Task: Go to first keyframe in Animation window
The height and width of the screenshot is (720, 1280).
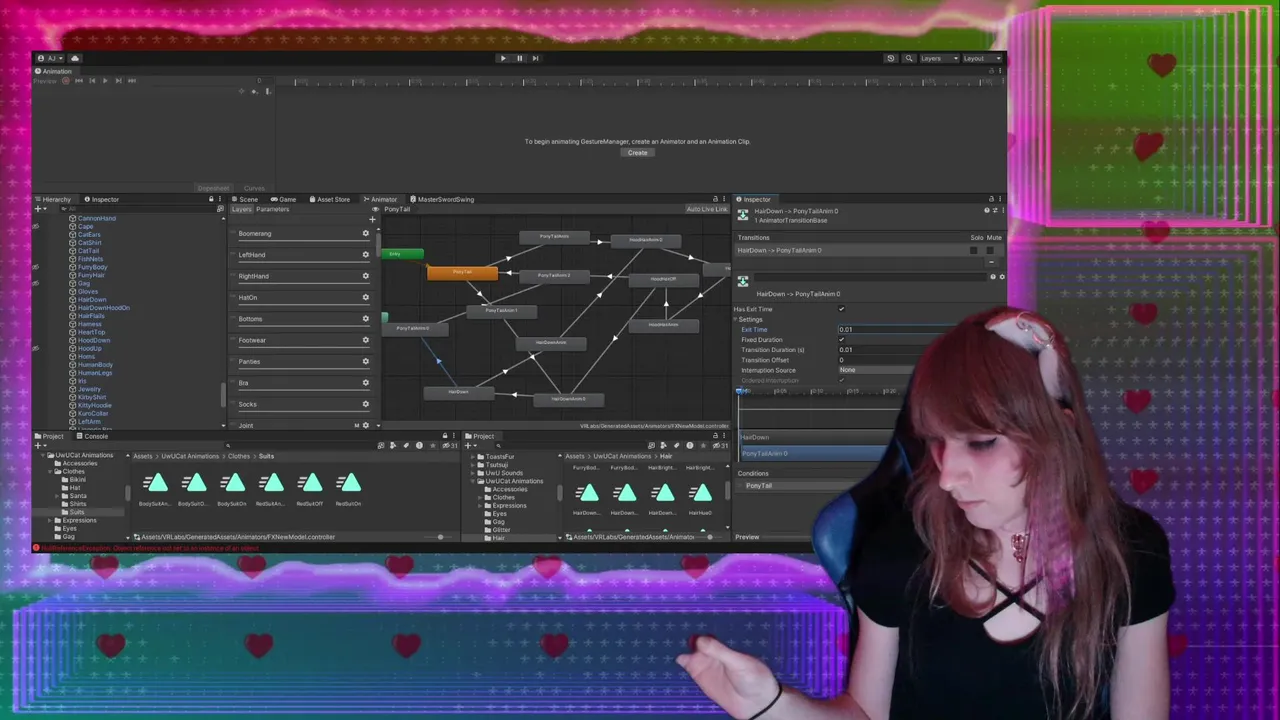Action: click(79, 81)
